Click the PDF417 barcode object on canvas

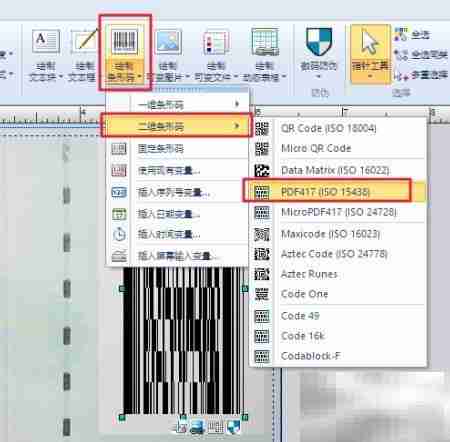coord(182,341)
